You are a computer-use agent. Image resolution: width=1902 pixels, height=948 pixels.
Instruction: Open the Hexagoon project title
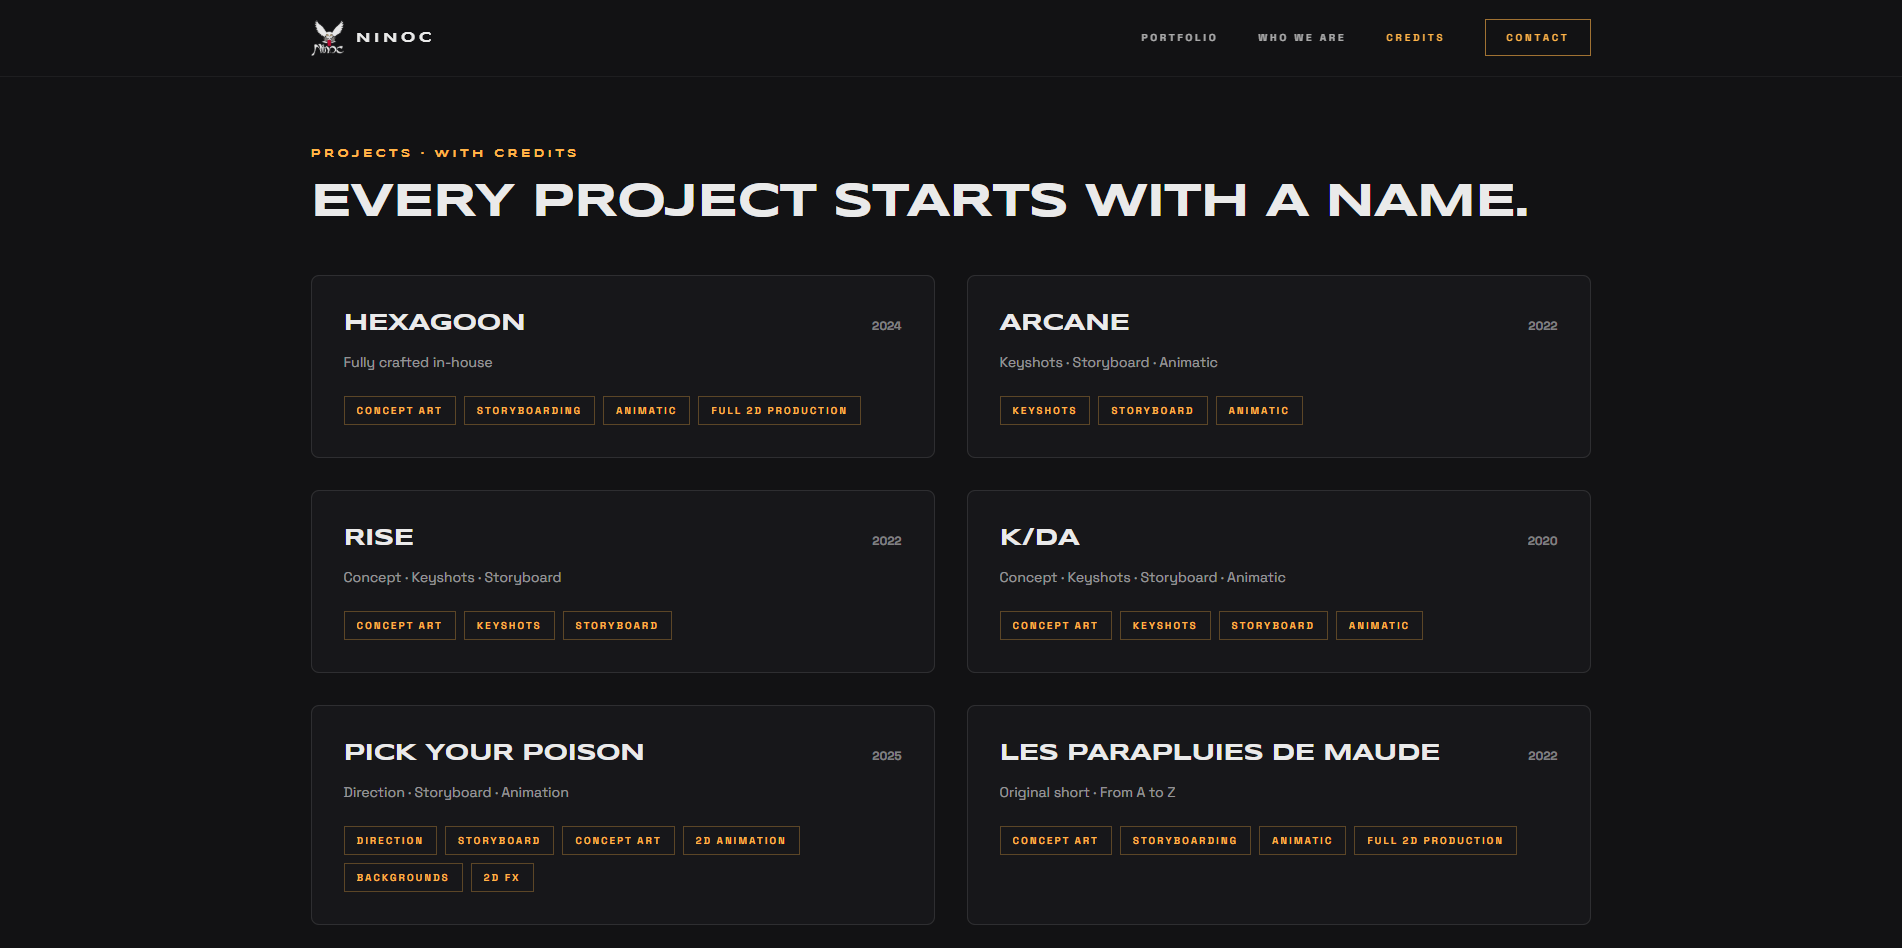(x=434, y=322)
